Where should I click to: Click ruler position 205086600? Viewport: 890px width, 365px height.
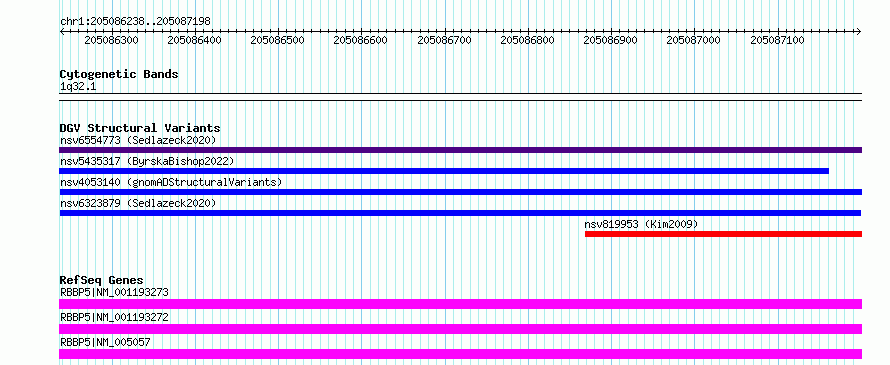pos(360,40)
